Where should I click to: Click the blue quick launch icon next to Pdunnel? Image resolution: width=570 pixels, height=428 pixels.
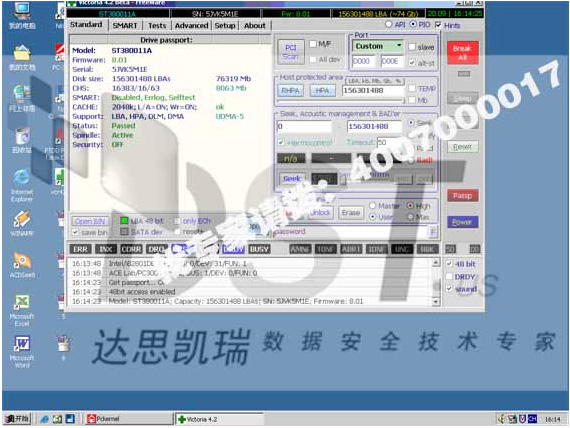coord(70,419)
